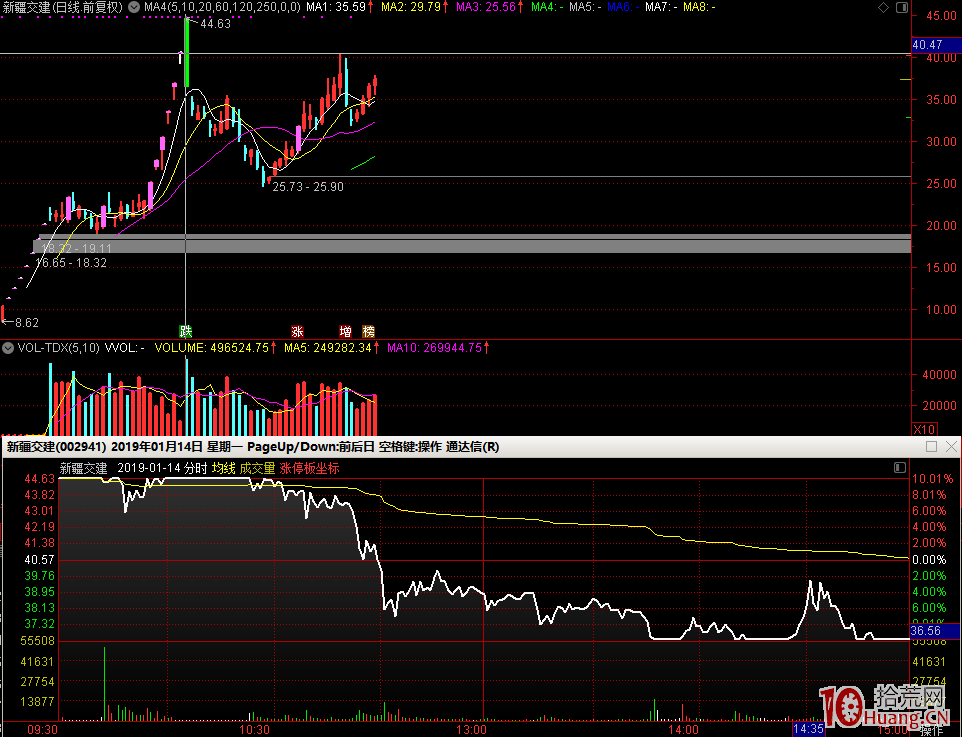Click the X10 volume scale indicator
The height and width of the screenshot is (737, 962).
pos(925,429)
